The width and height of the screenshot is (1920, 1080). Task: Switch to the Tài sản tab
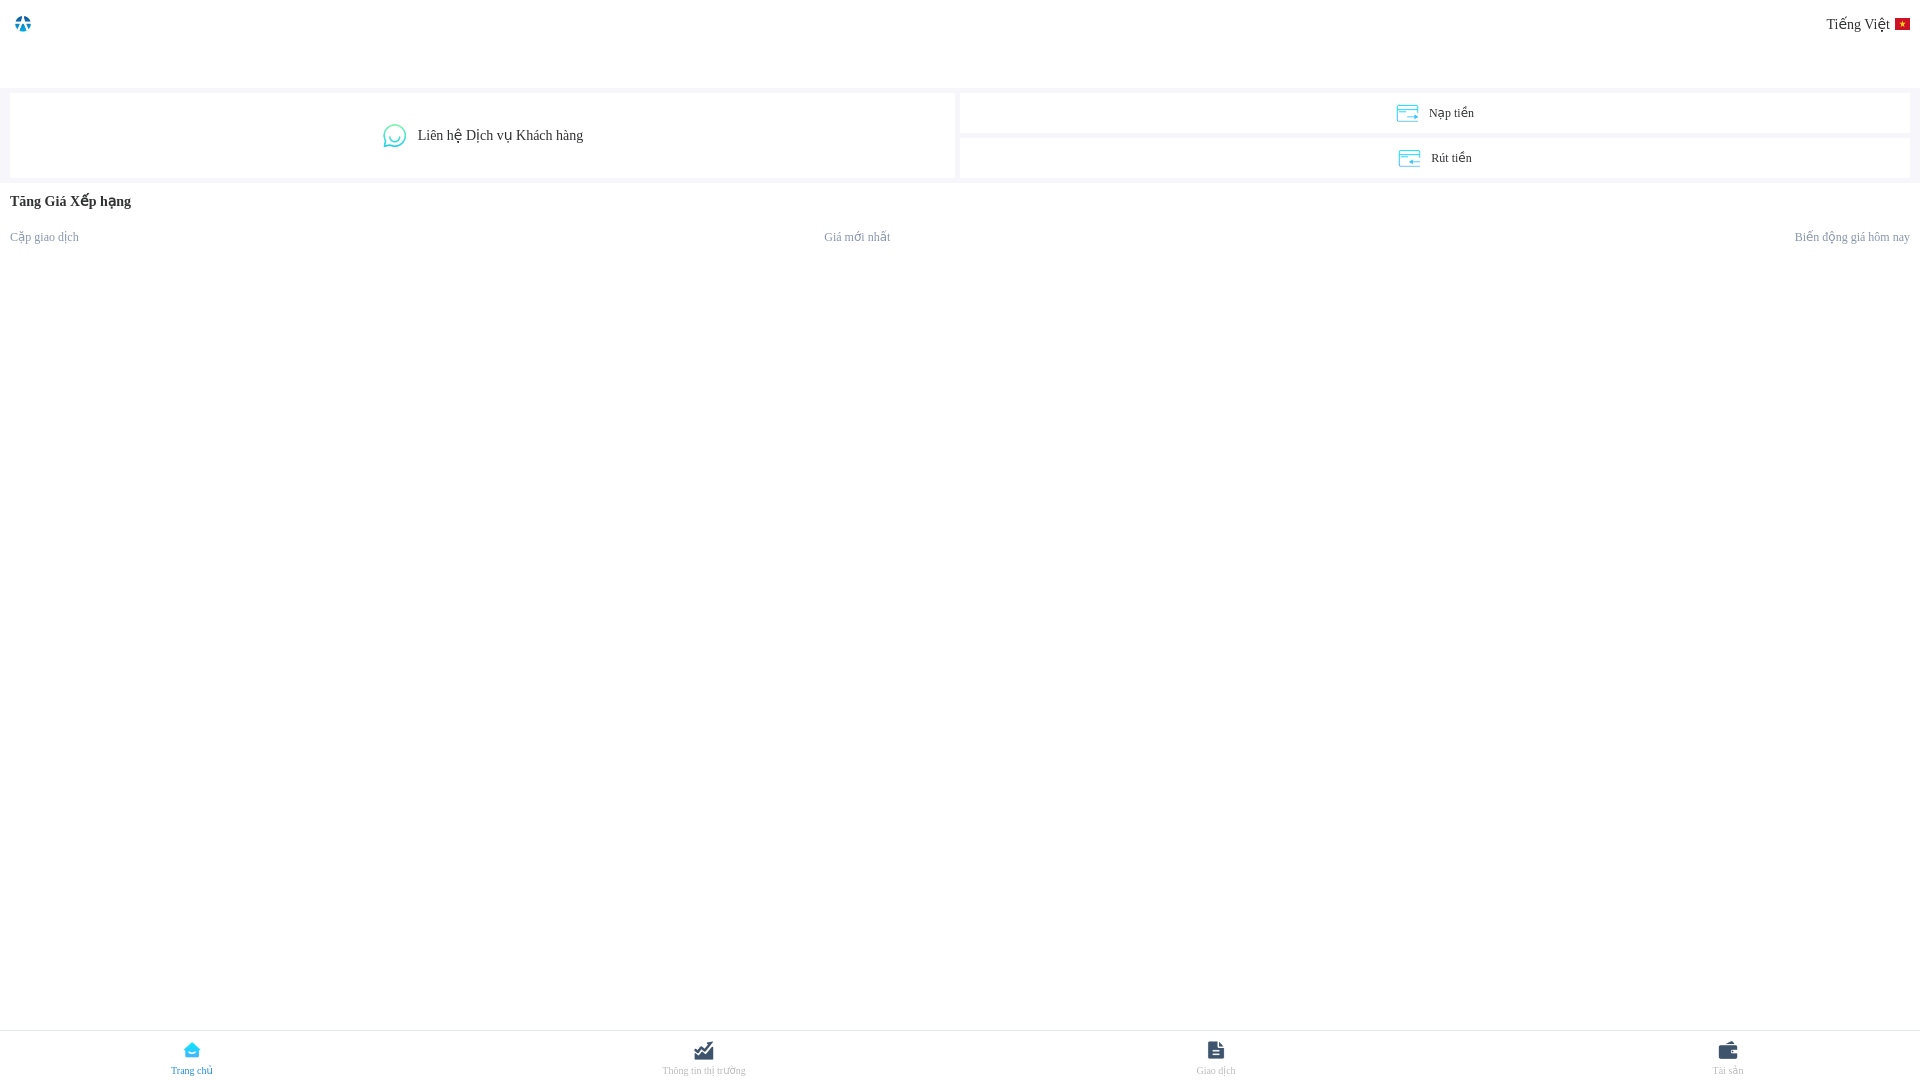[1728, 1058]
